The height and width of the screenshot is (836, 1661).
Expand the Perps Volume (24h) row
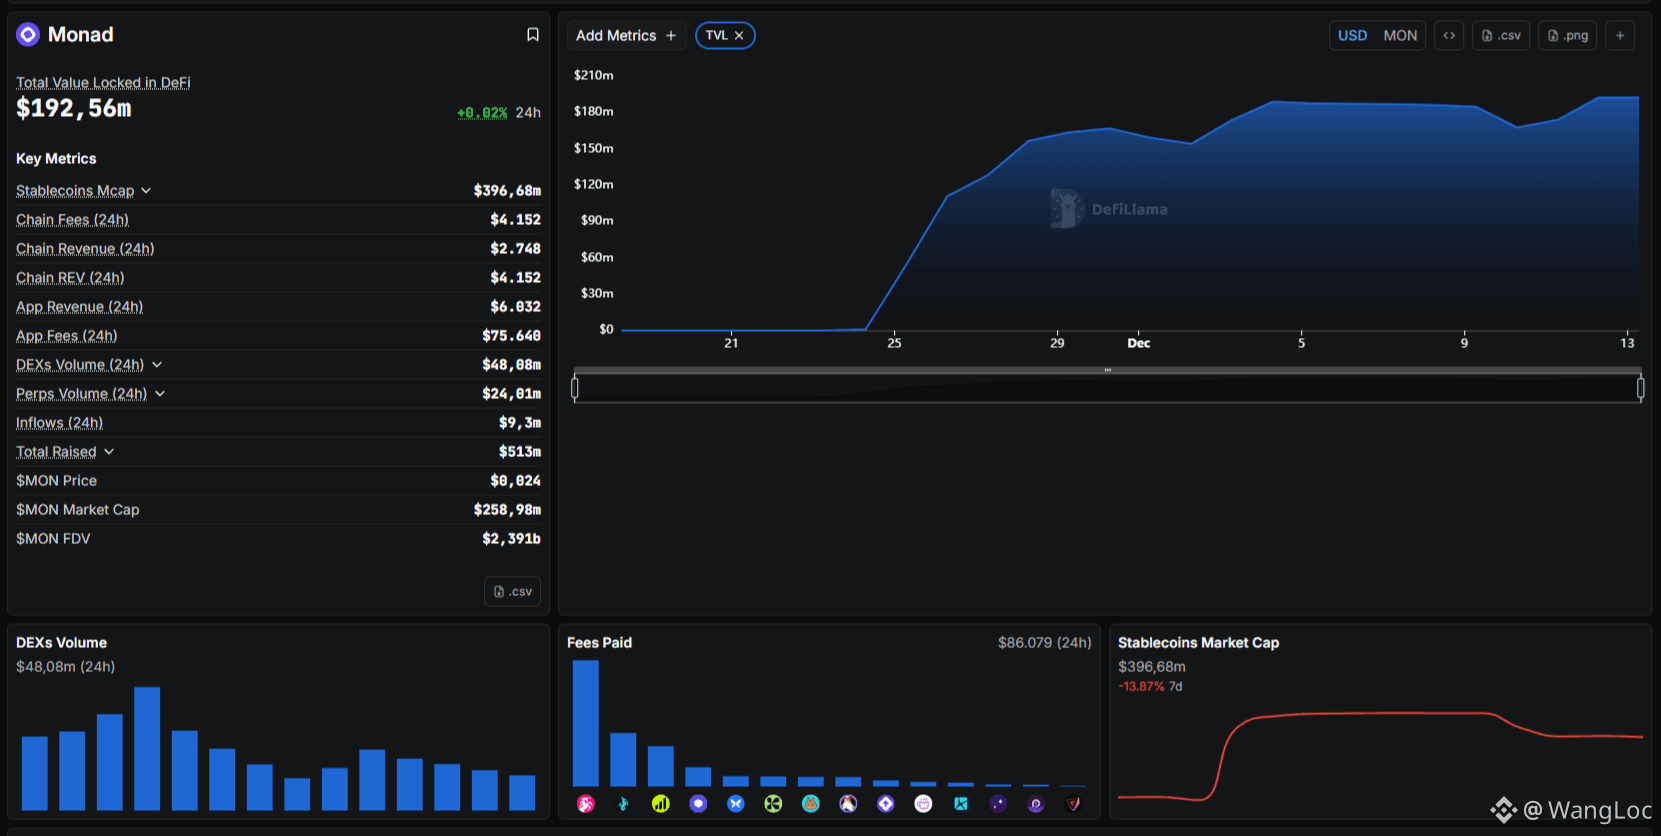(x=160, y=394)
